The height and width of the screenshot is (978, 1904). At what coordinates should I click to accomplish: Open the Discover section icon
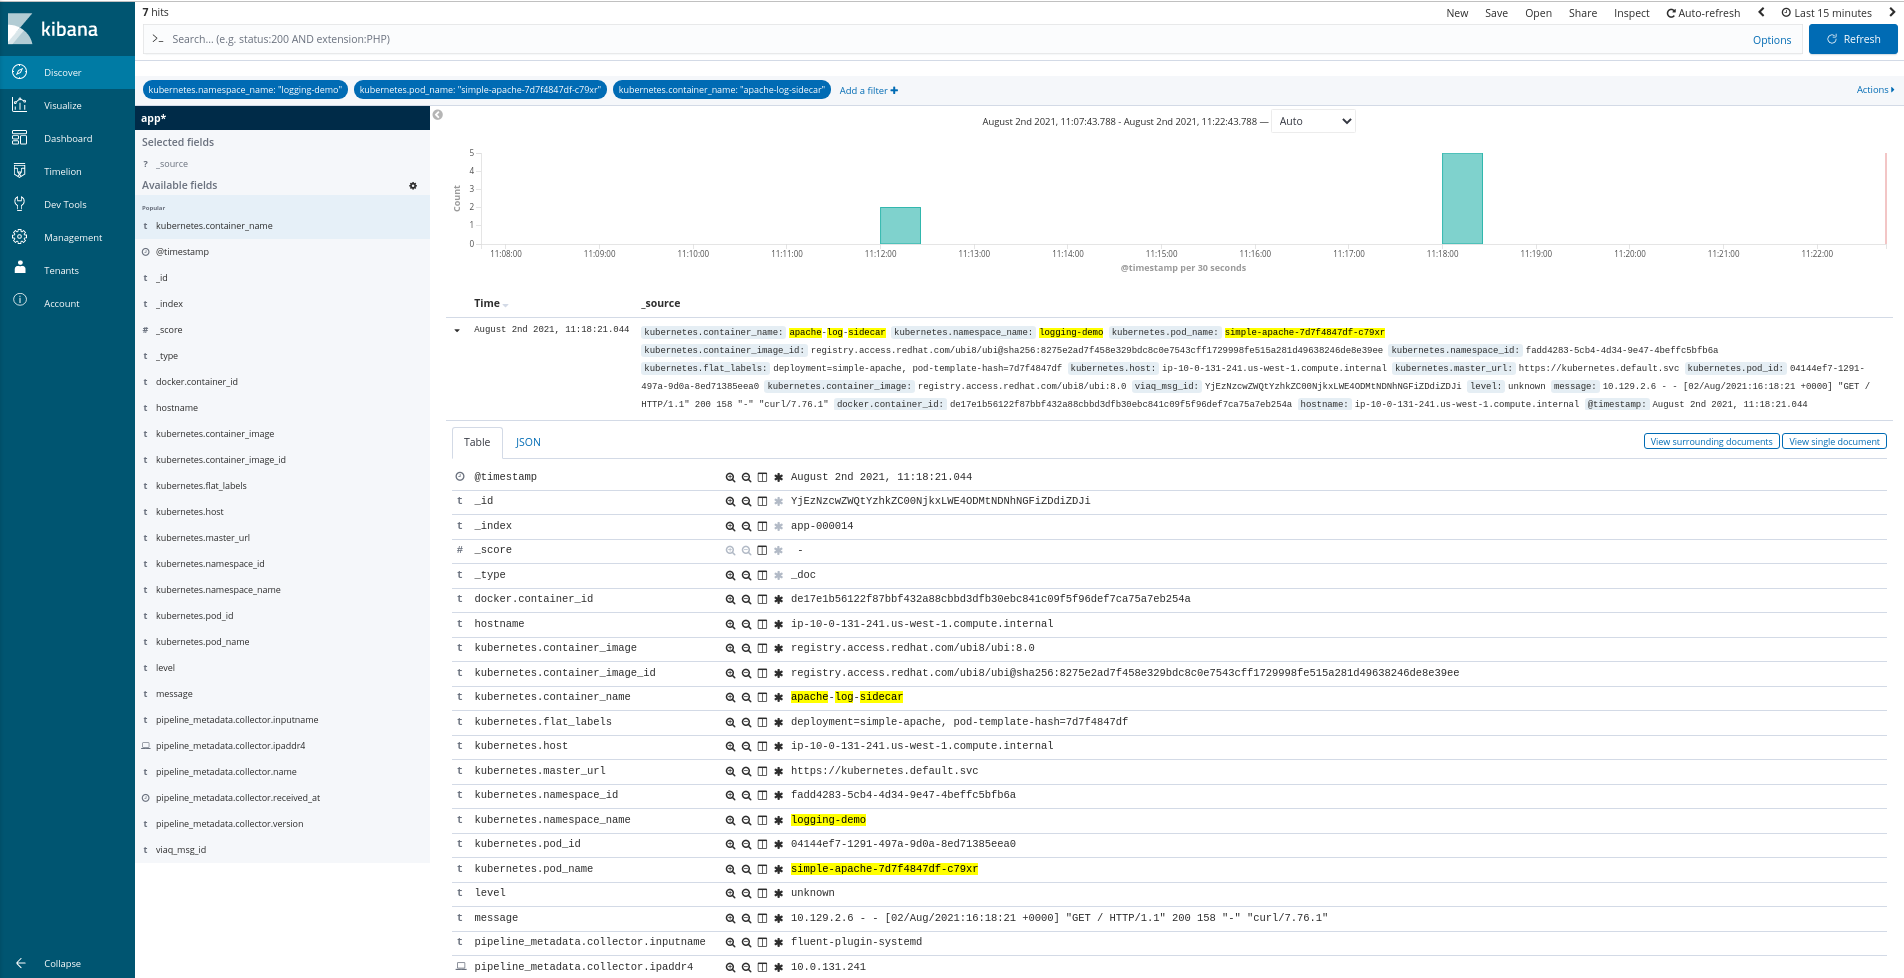[19, 72]
